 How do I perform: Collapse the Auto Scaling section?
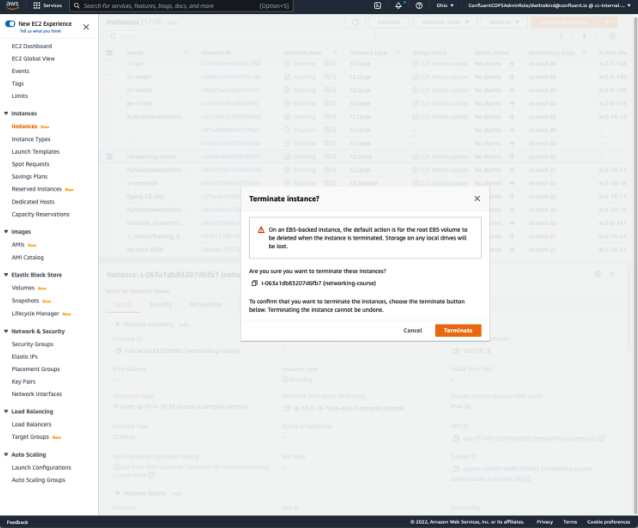[6, 455]
